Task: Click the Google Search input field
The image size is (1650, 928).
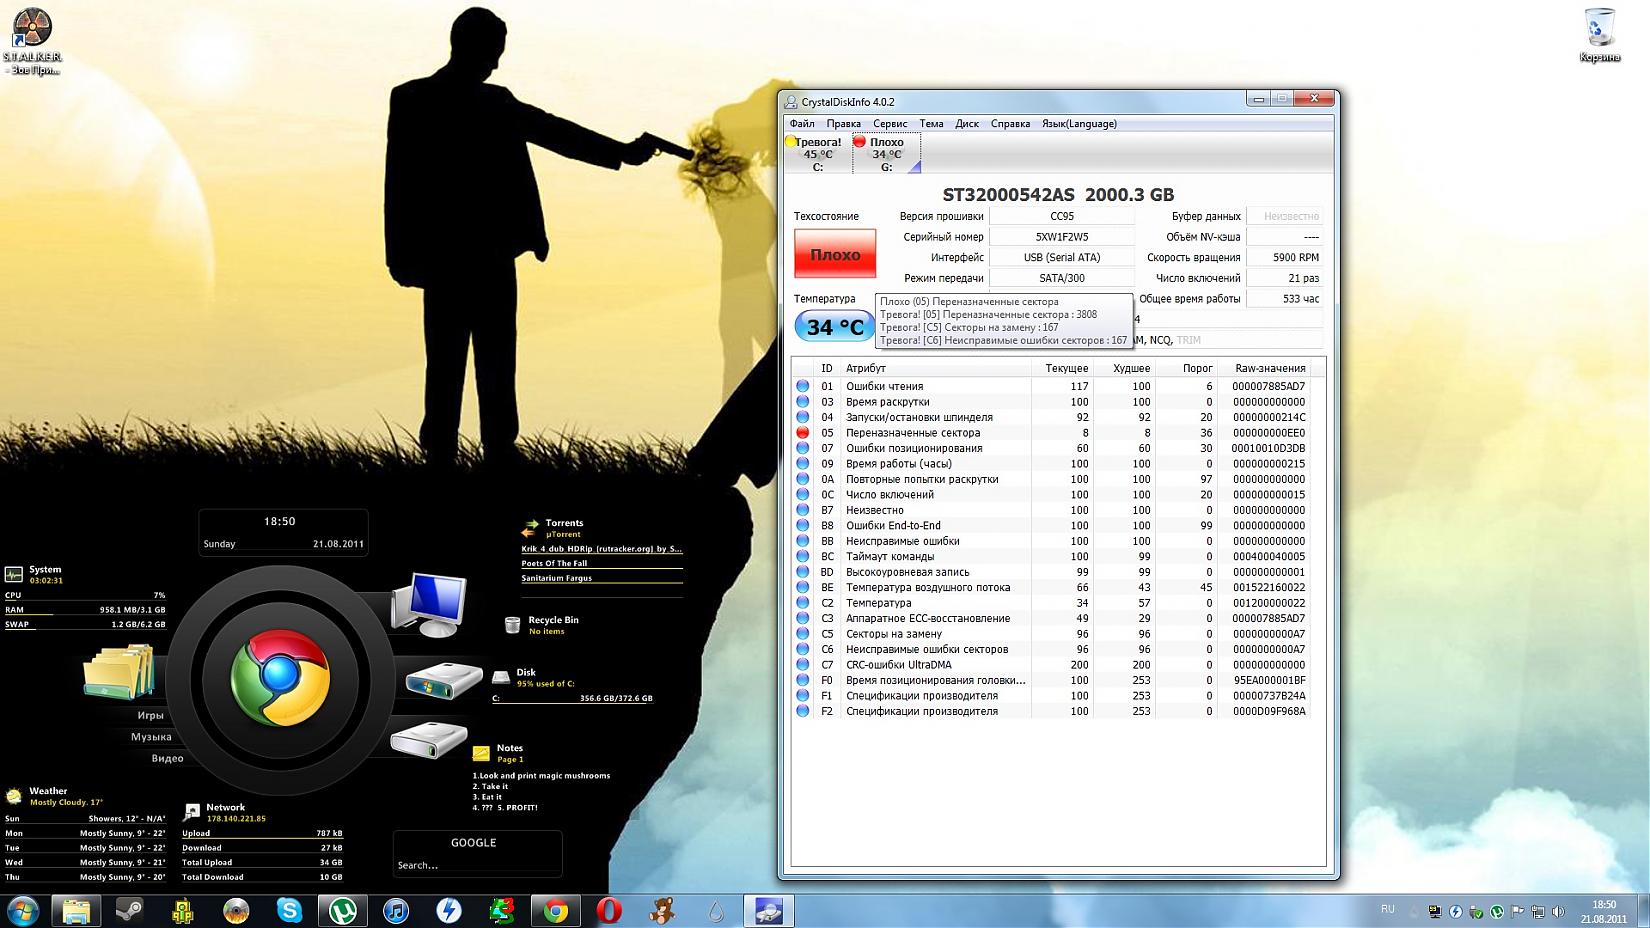Action: point(475,865)
